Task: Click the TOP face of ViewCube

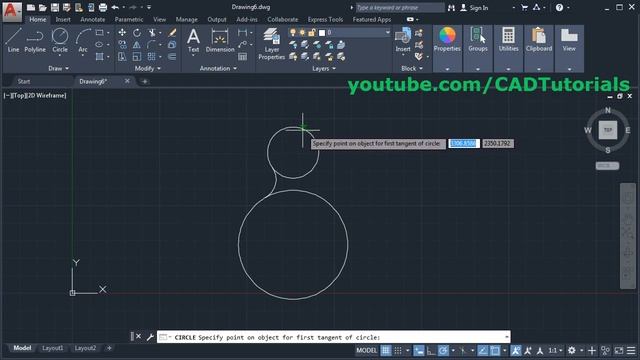Action: tap(608, 130)
